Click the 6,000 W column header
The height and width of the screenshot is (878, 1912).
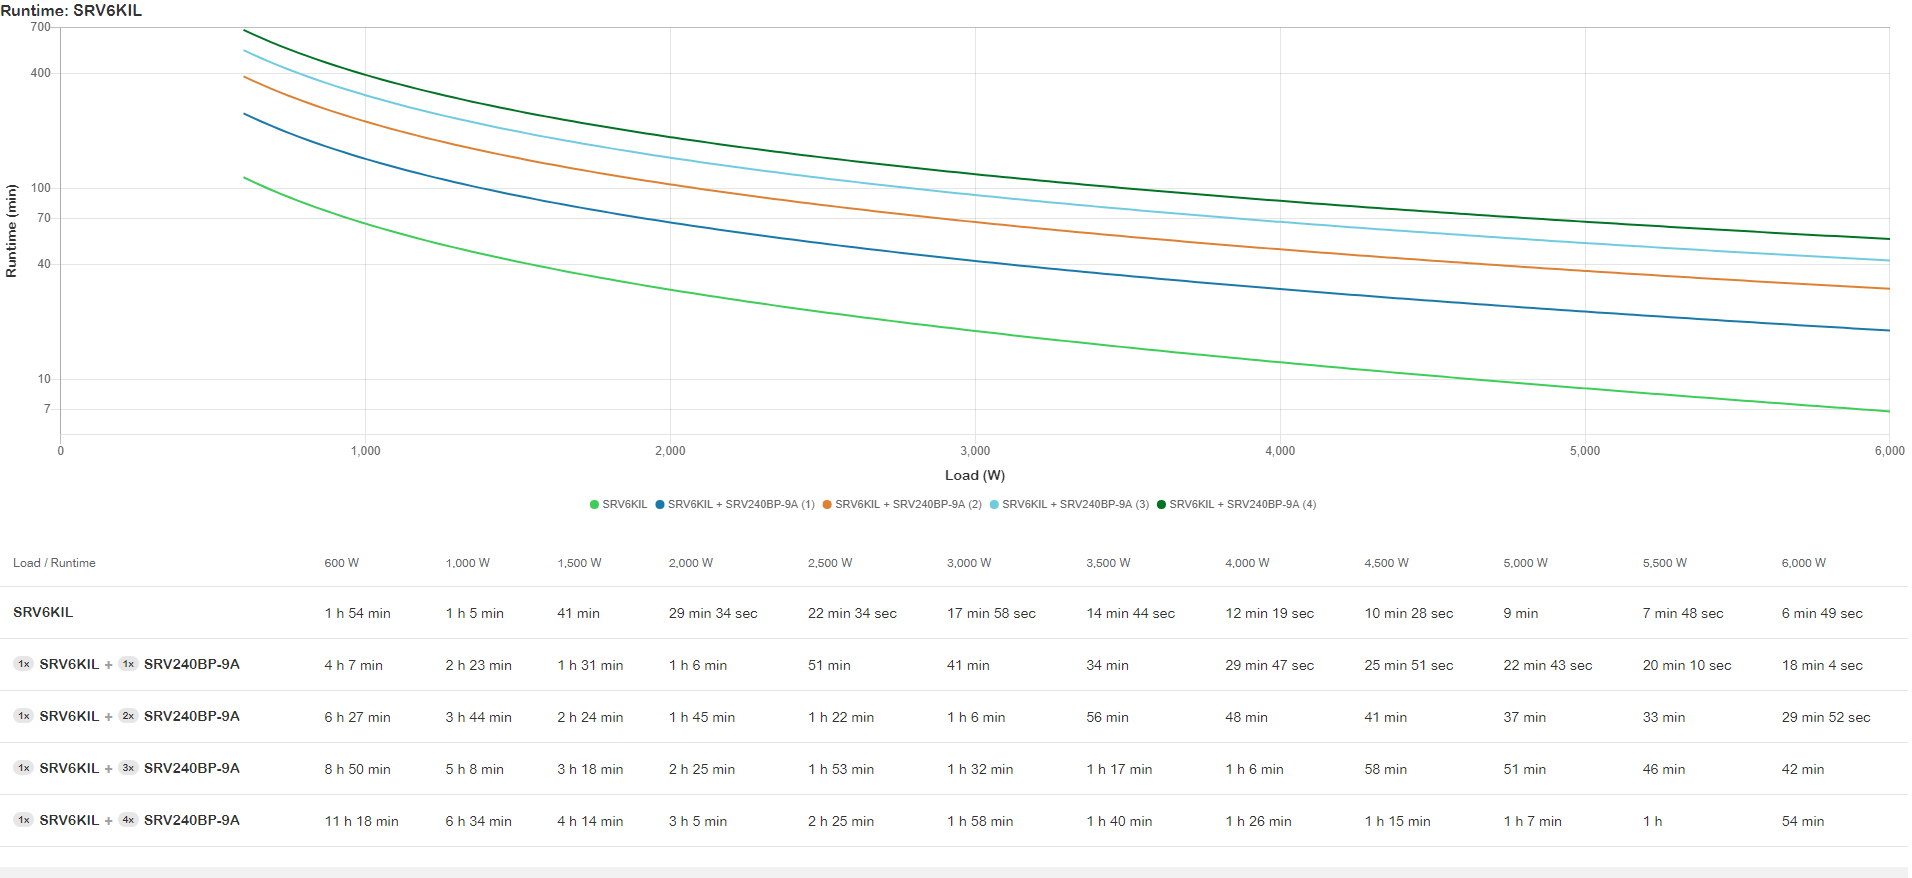pos(1803,563)
